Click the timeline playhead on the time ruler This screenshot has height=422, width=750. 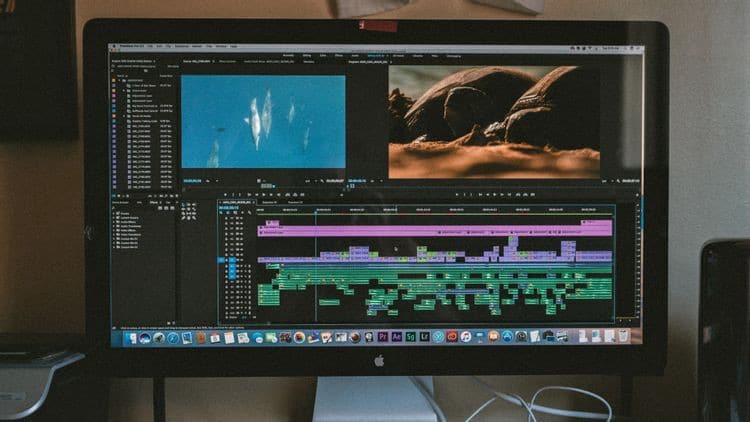(316, 210)
